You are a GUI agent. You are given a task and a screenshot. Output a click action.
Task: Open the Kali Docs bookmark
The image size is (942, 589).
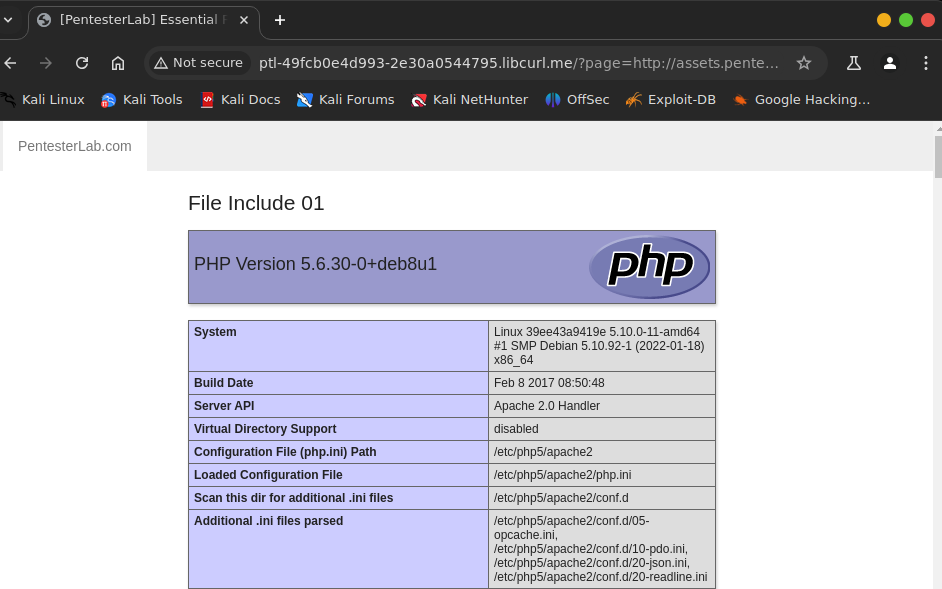240,100
